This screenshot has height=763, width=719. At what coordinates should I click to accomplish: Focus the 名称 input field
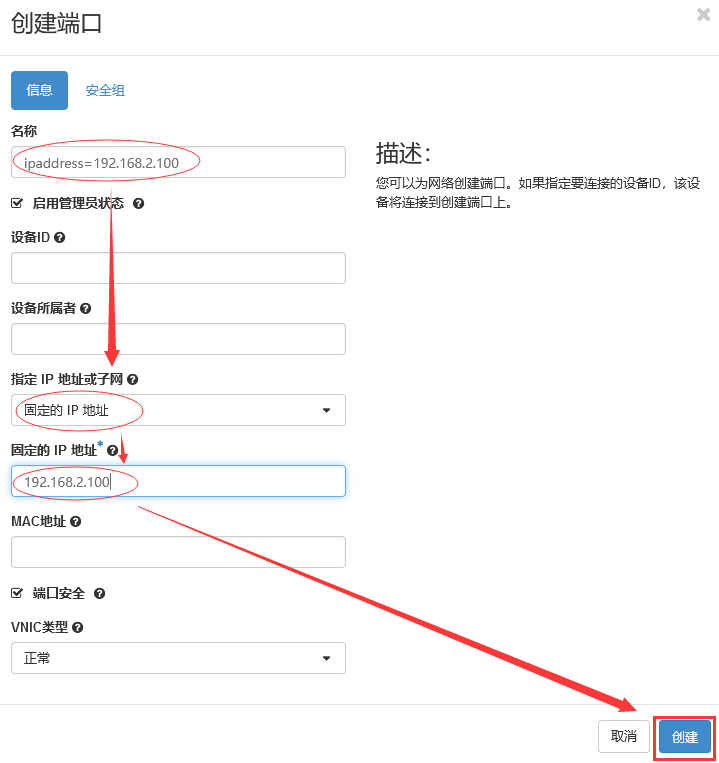179,162
